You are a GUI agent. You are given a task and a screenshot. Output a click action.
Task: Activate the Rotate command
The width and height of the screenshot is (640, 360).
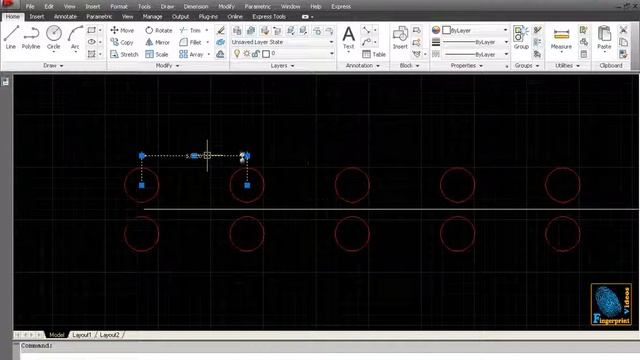tap(159, 30)
